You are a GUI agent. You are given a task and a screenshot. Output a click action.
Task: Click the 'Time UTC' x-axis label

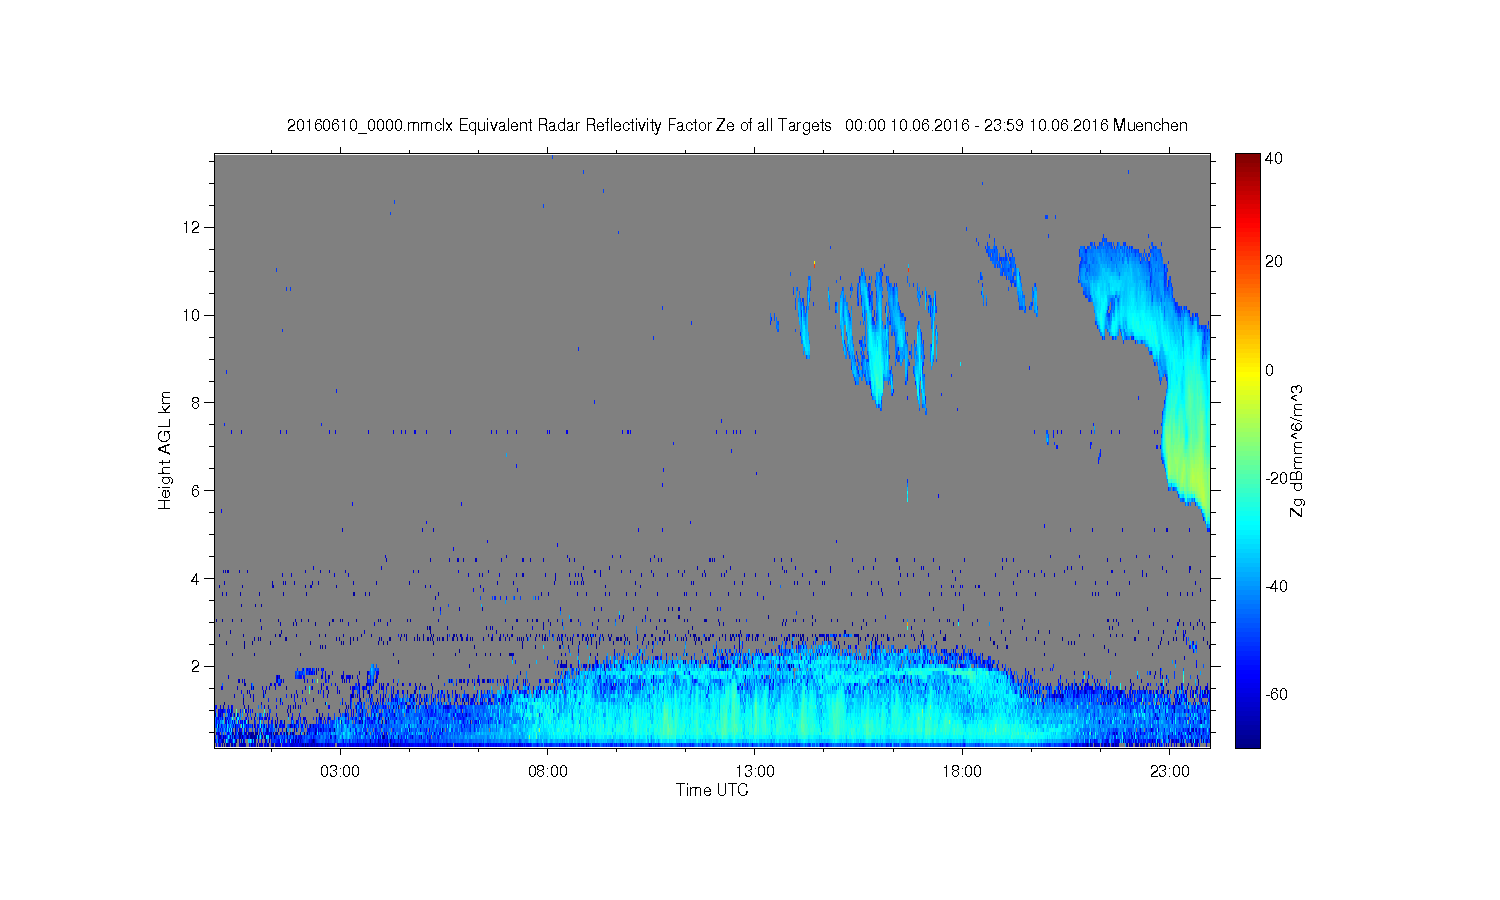(x=712, y=790)
